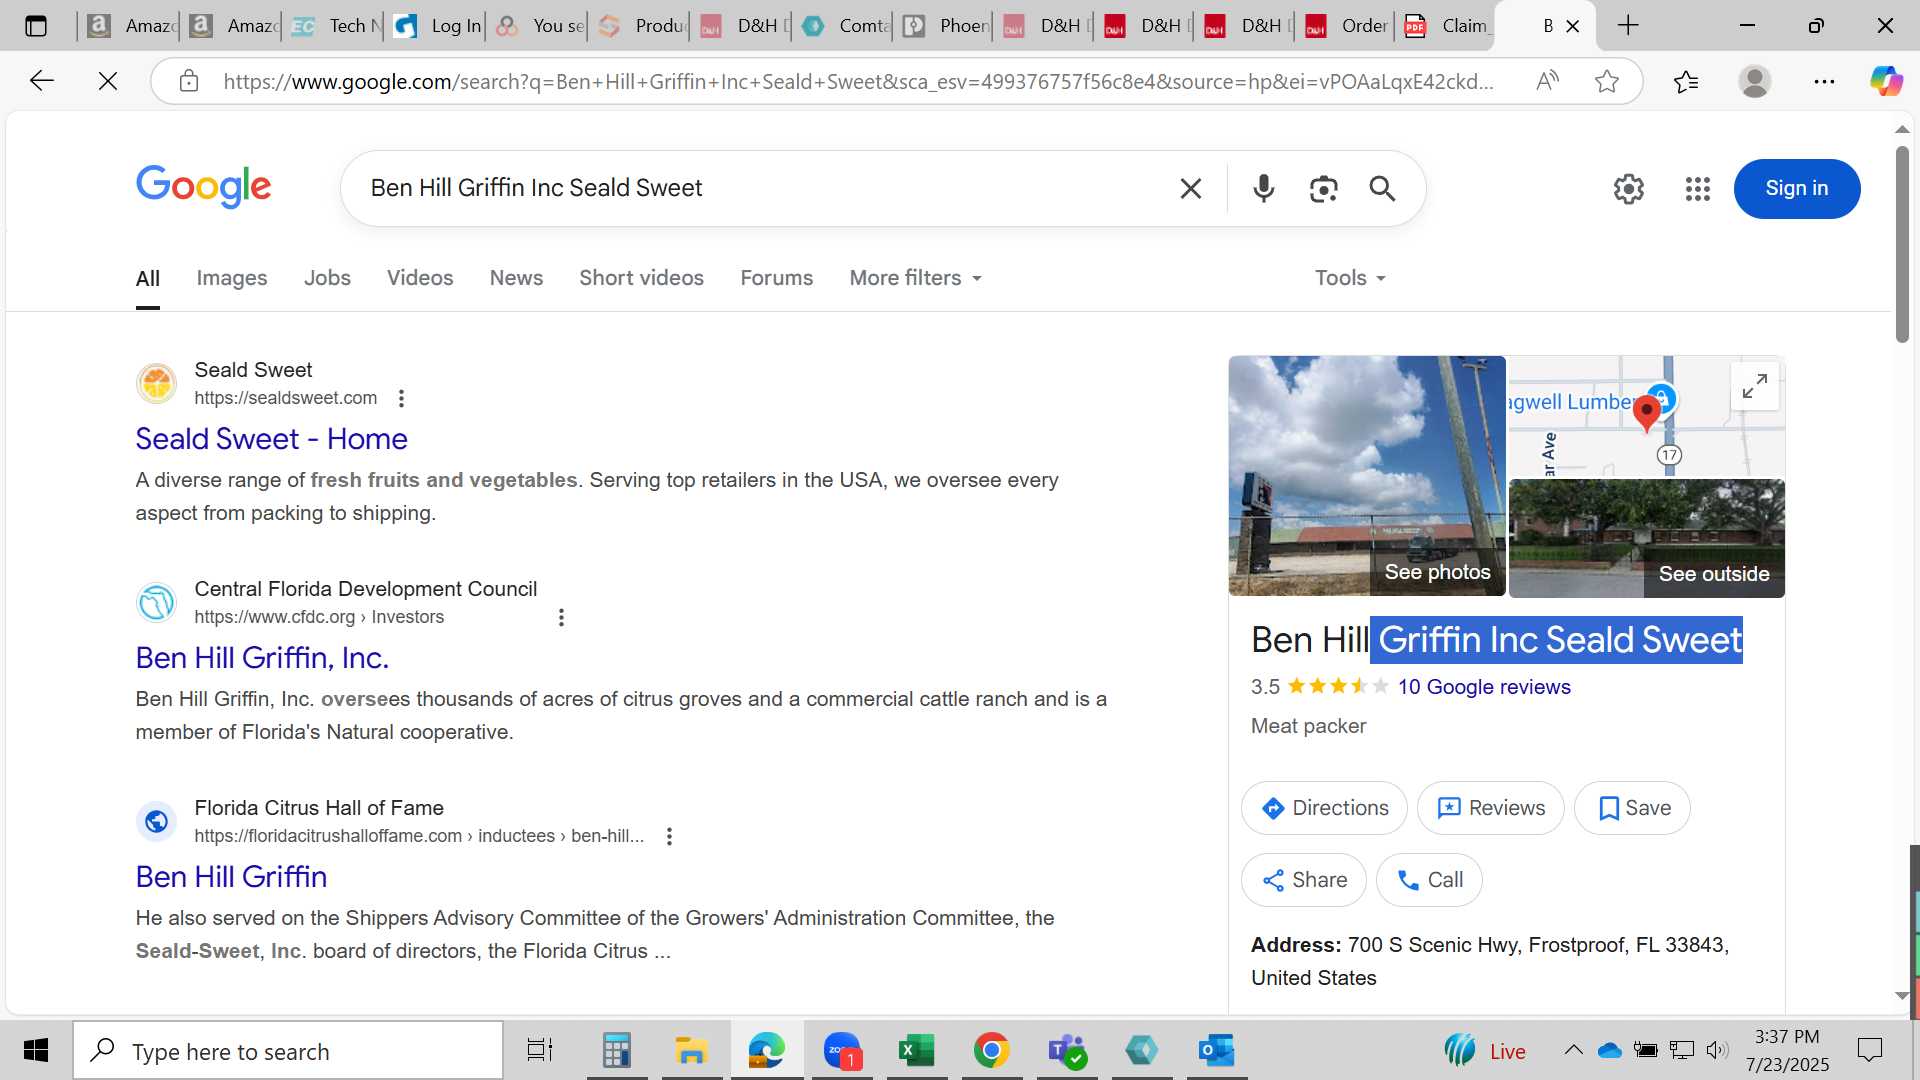Open Google quick settings gear
The height and width of the screenshot is (1080, 1920).
tap(1628, 188)
